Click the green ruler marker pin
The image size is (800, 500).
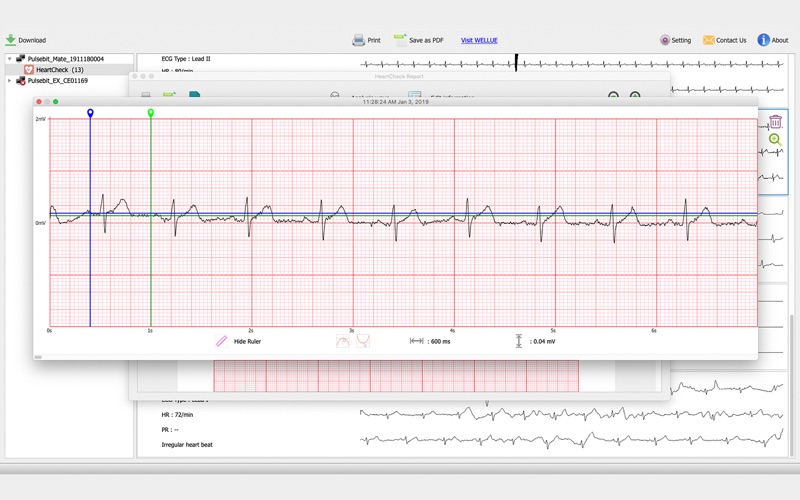point(151,113)
